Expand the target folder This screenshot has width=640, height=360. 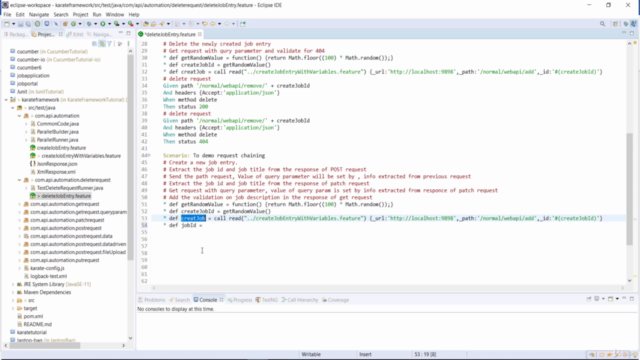[13, 308]
